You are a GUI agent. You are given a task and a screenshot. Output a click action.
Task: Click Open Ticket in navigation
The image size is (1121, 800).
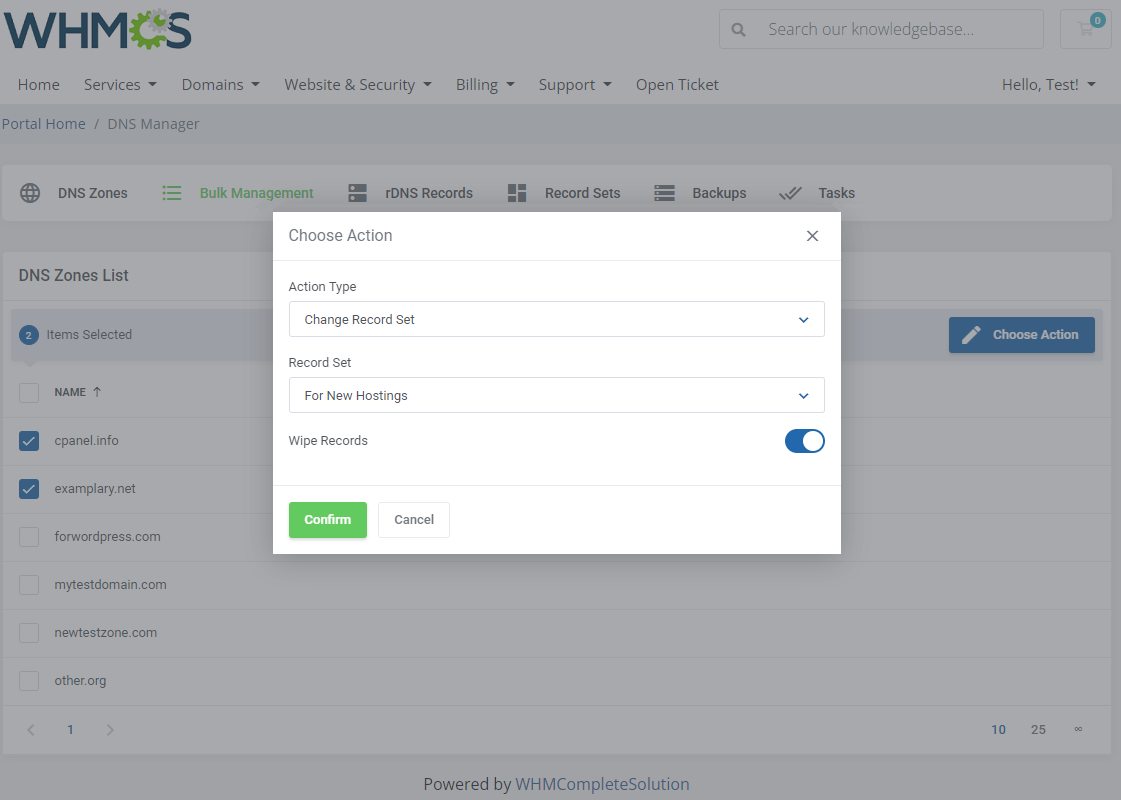(677, 84)
